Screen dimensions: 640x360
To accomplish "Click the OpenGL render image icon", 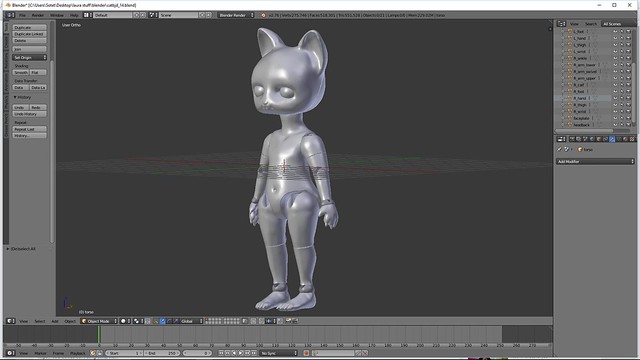I will [x=288, y=321].
